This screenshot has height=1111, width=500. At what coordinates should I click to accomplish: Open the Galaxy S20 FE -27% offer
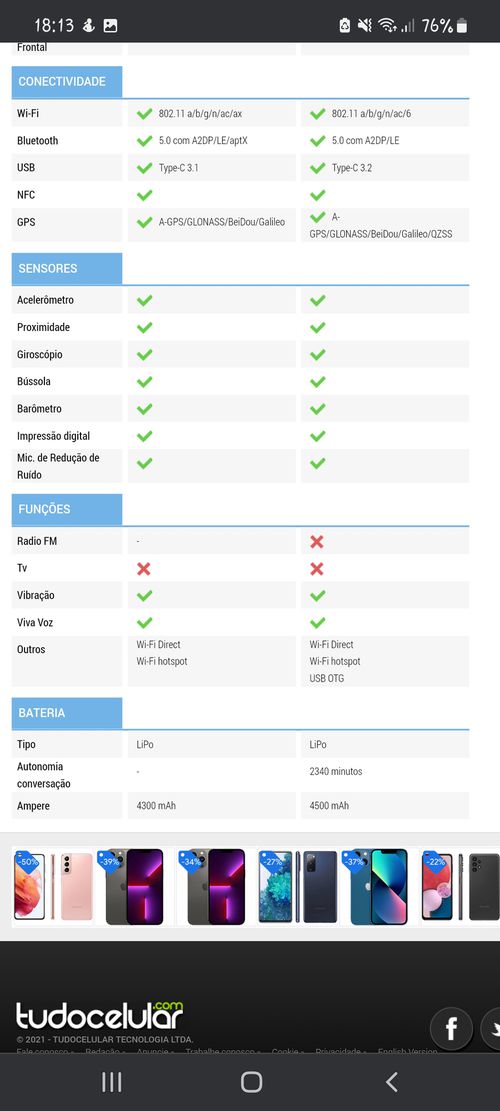pyautogui.click(x=297, y=887)
